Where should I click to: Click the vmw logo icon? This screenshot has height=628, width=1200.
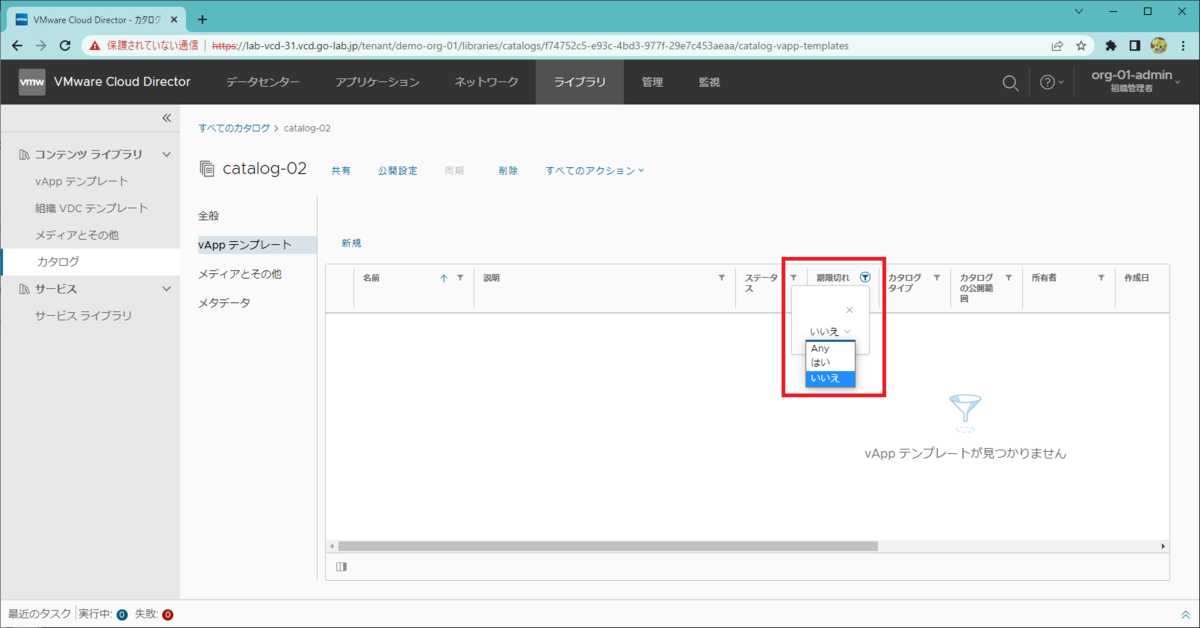pyautogui.click(x=31, y=82)
